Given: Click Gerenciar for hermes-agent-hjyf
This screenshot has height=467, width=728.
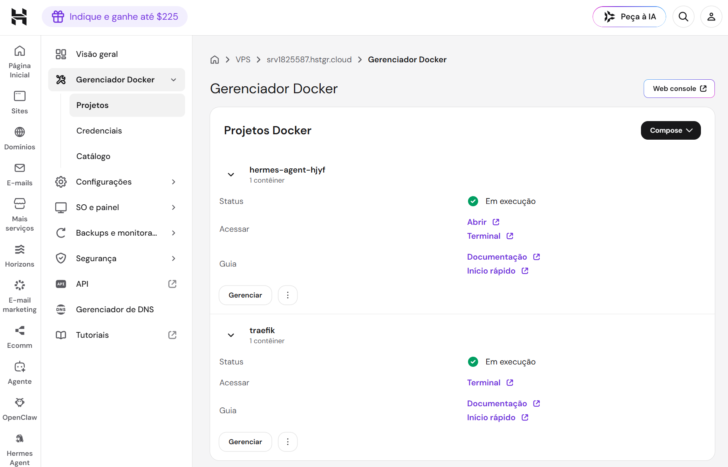Looking at the screenshot, I should coord(245,295).
